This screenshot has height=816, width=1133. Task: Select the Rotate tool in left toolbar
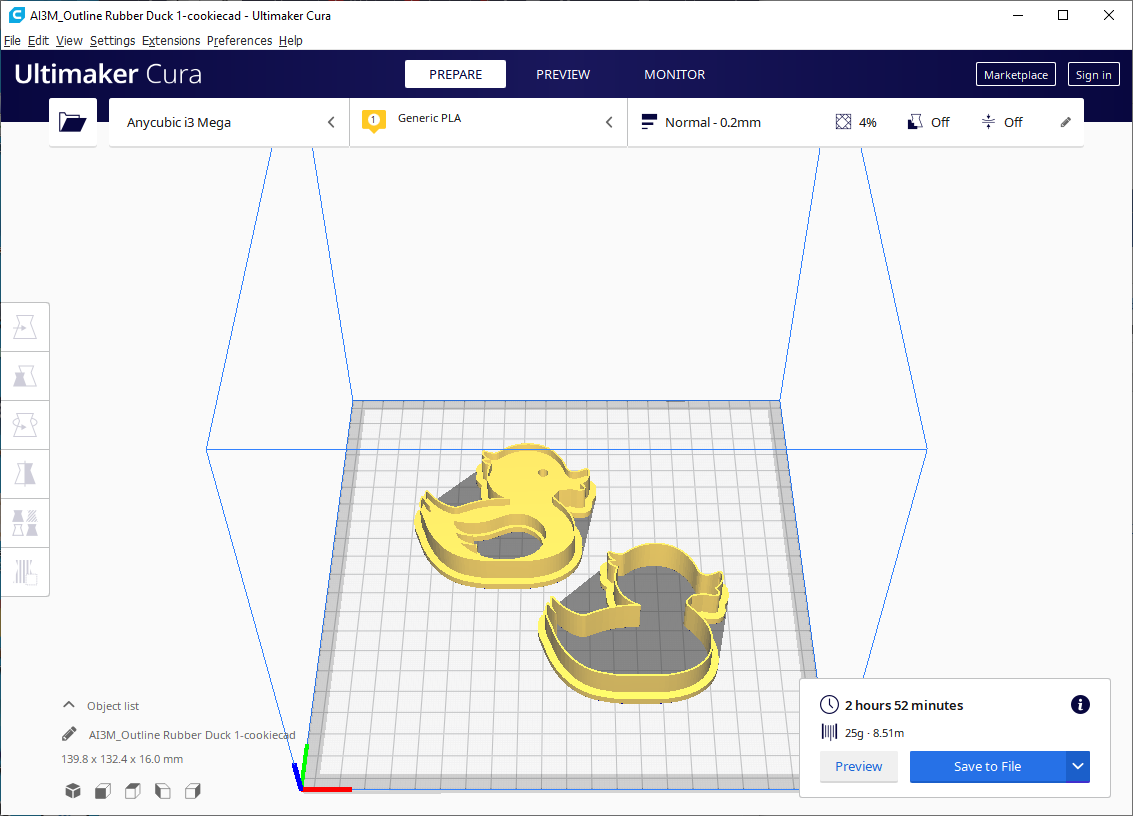25,425
